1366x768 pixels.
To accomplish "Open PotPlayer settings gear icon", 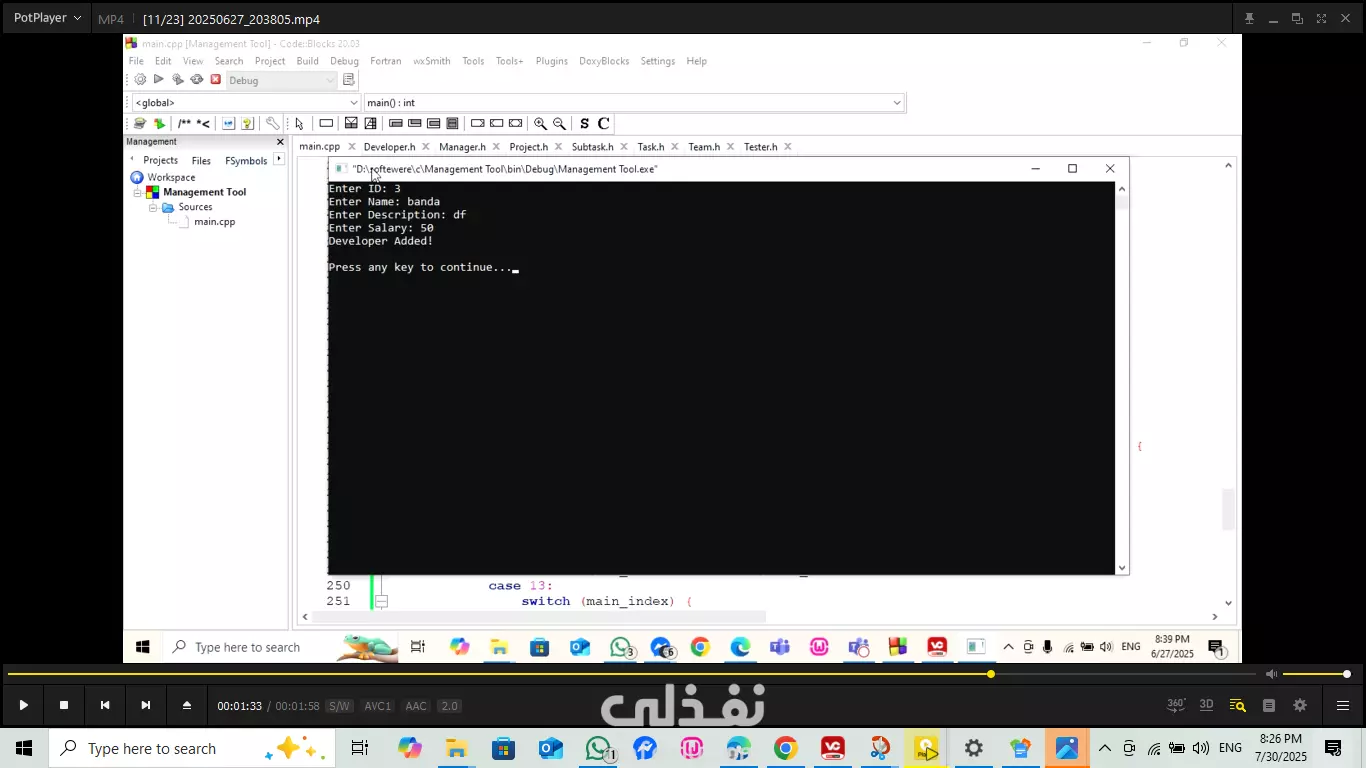I will [1300, 705].
